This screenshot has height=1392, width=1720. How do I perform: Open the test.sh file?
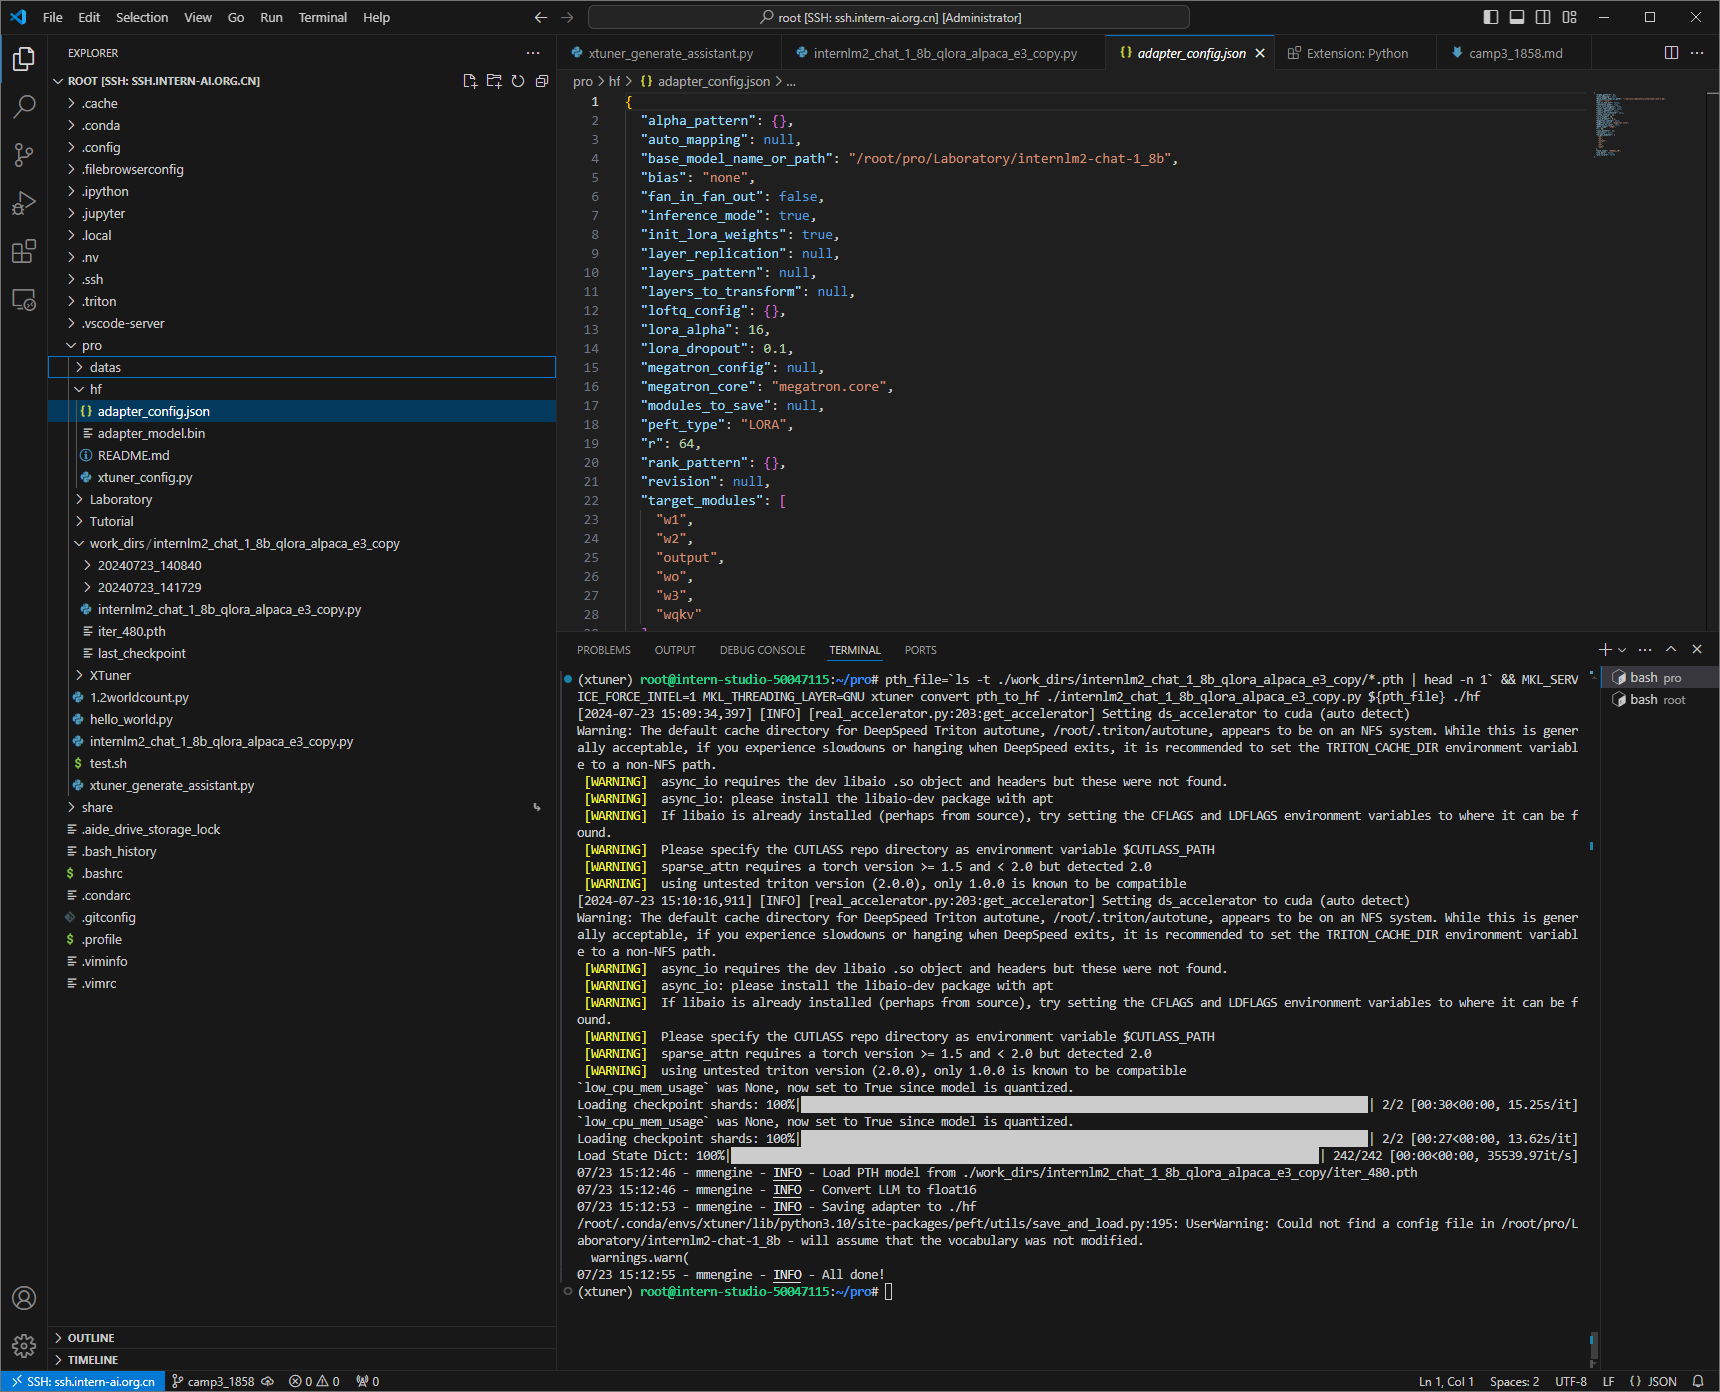pyautogui.click(x=302, y=763)
